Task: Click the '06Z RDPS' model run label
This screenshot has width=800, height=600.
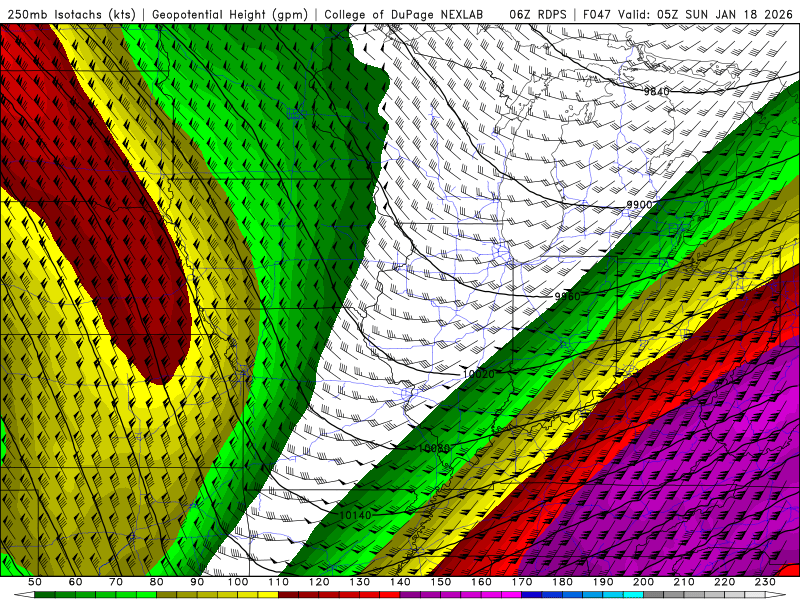Action: click(x=537, y=14)
